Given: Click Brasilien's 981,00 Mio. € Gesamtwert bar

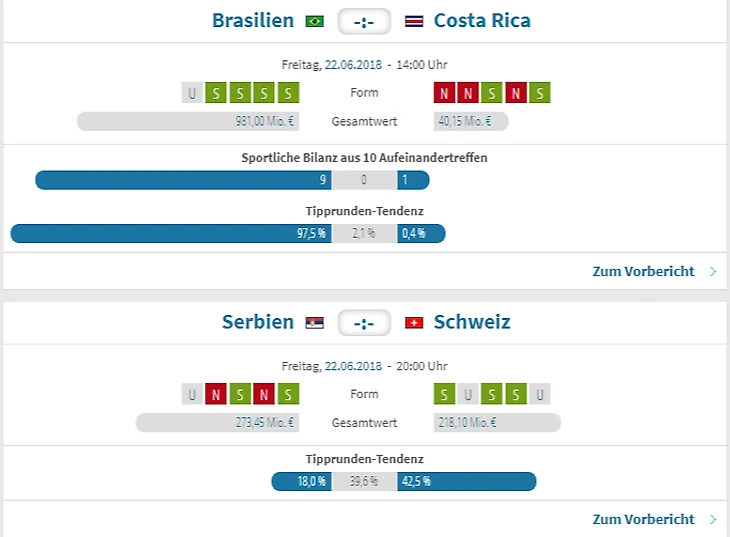Looking at the screenshot, I should pyautogui.click(x=188, y=121).
